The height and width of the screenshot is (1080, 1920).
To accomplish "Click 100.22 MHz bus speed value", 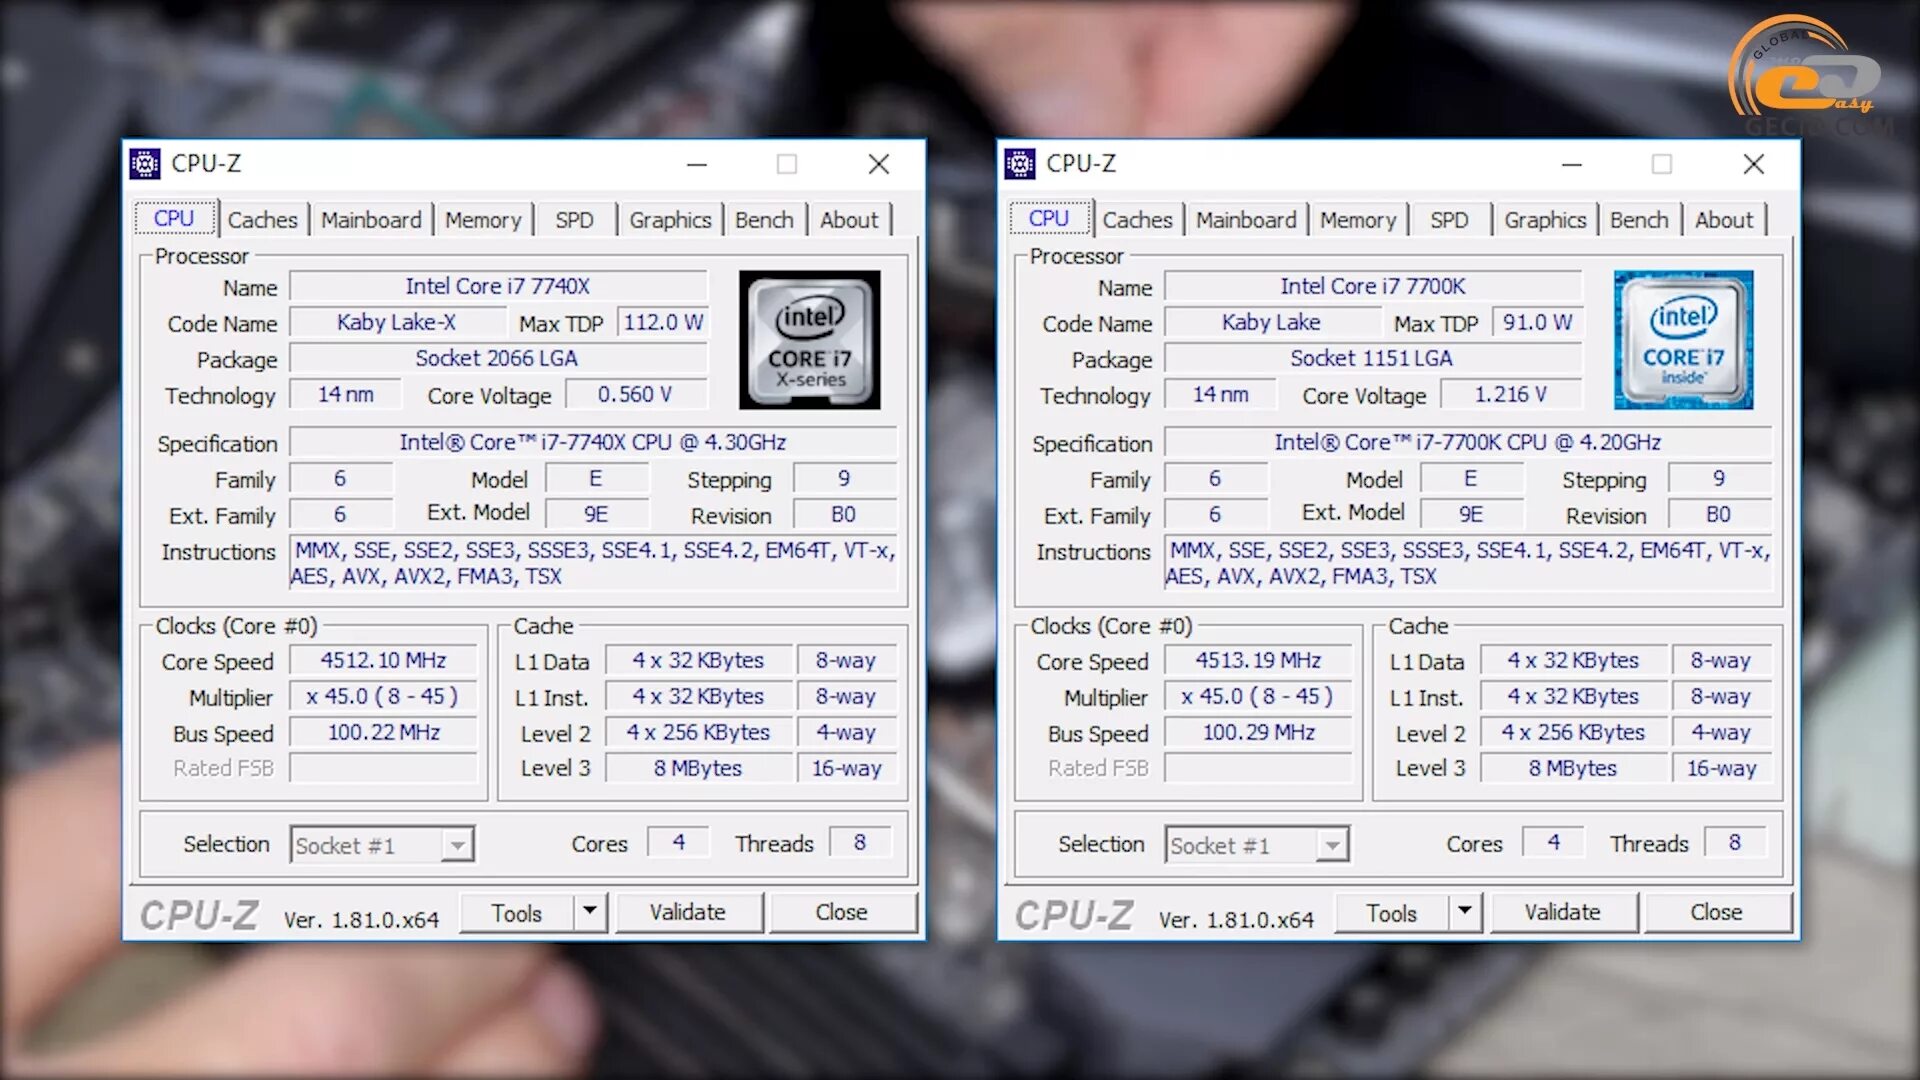I will pos(384,732).
